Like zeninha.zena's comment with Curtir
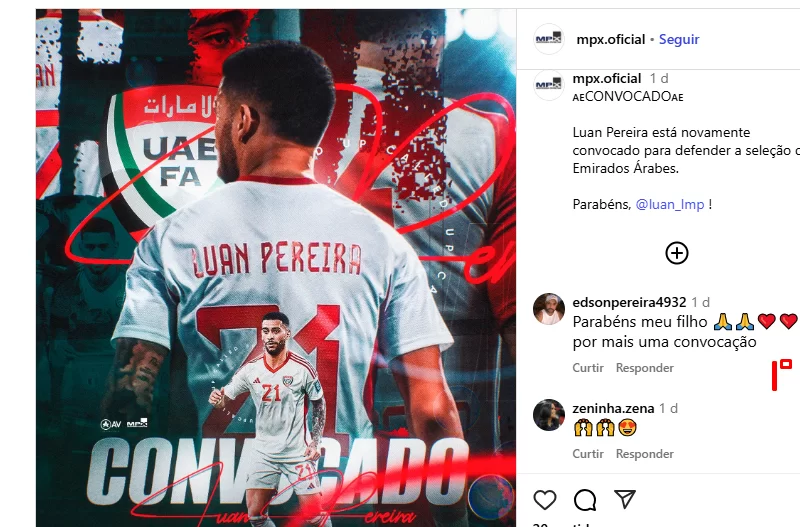The height and width of the screenshot is (527, 800). [588, 454]
